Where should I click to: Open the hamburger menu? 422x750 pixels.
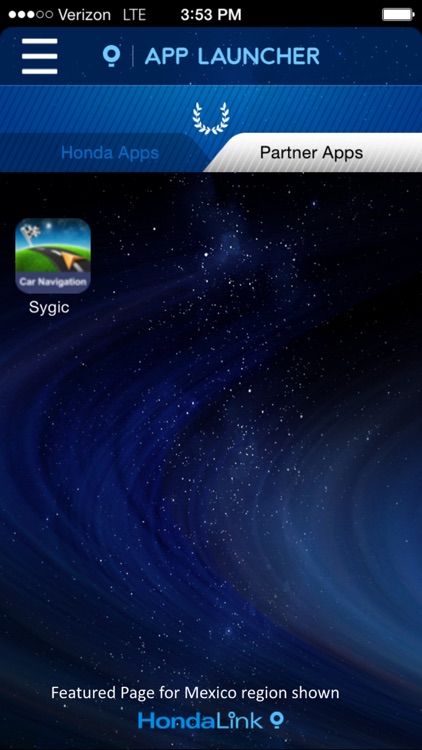point(40,56)
